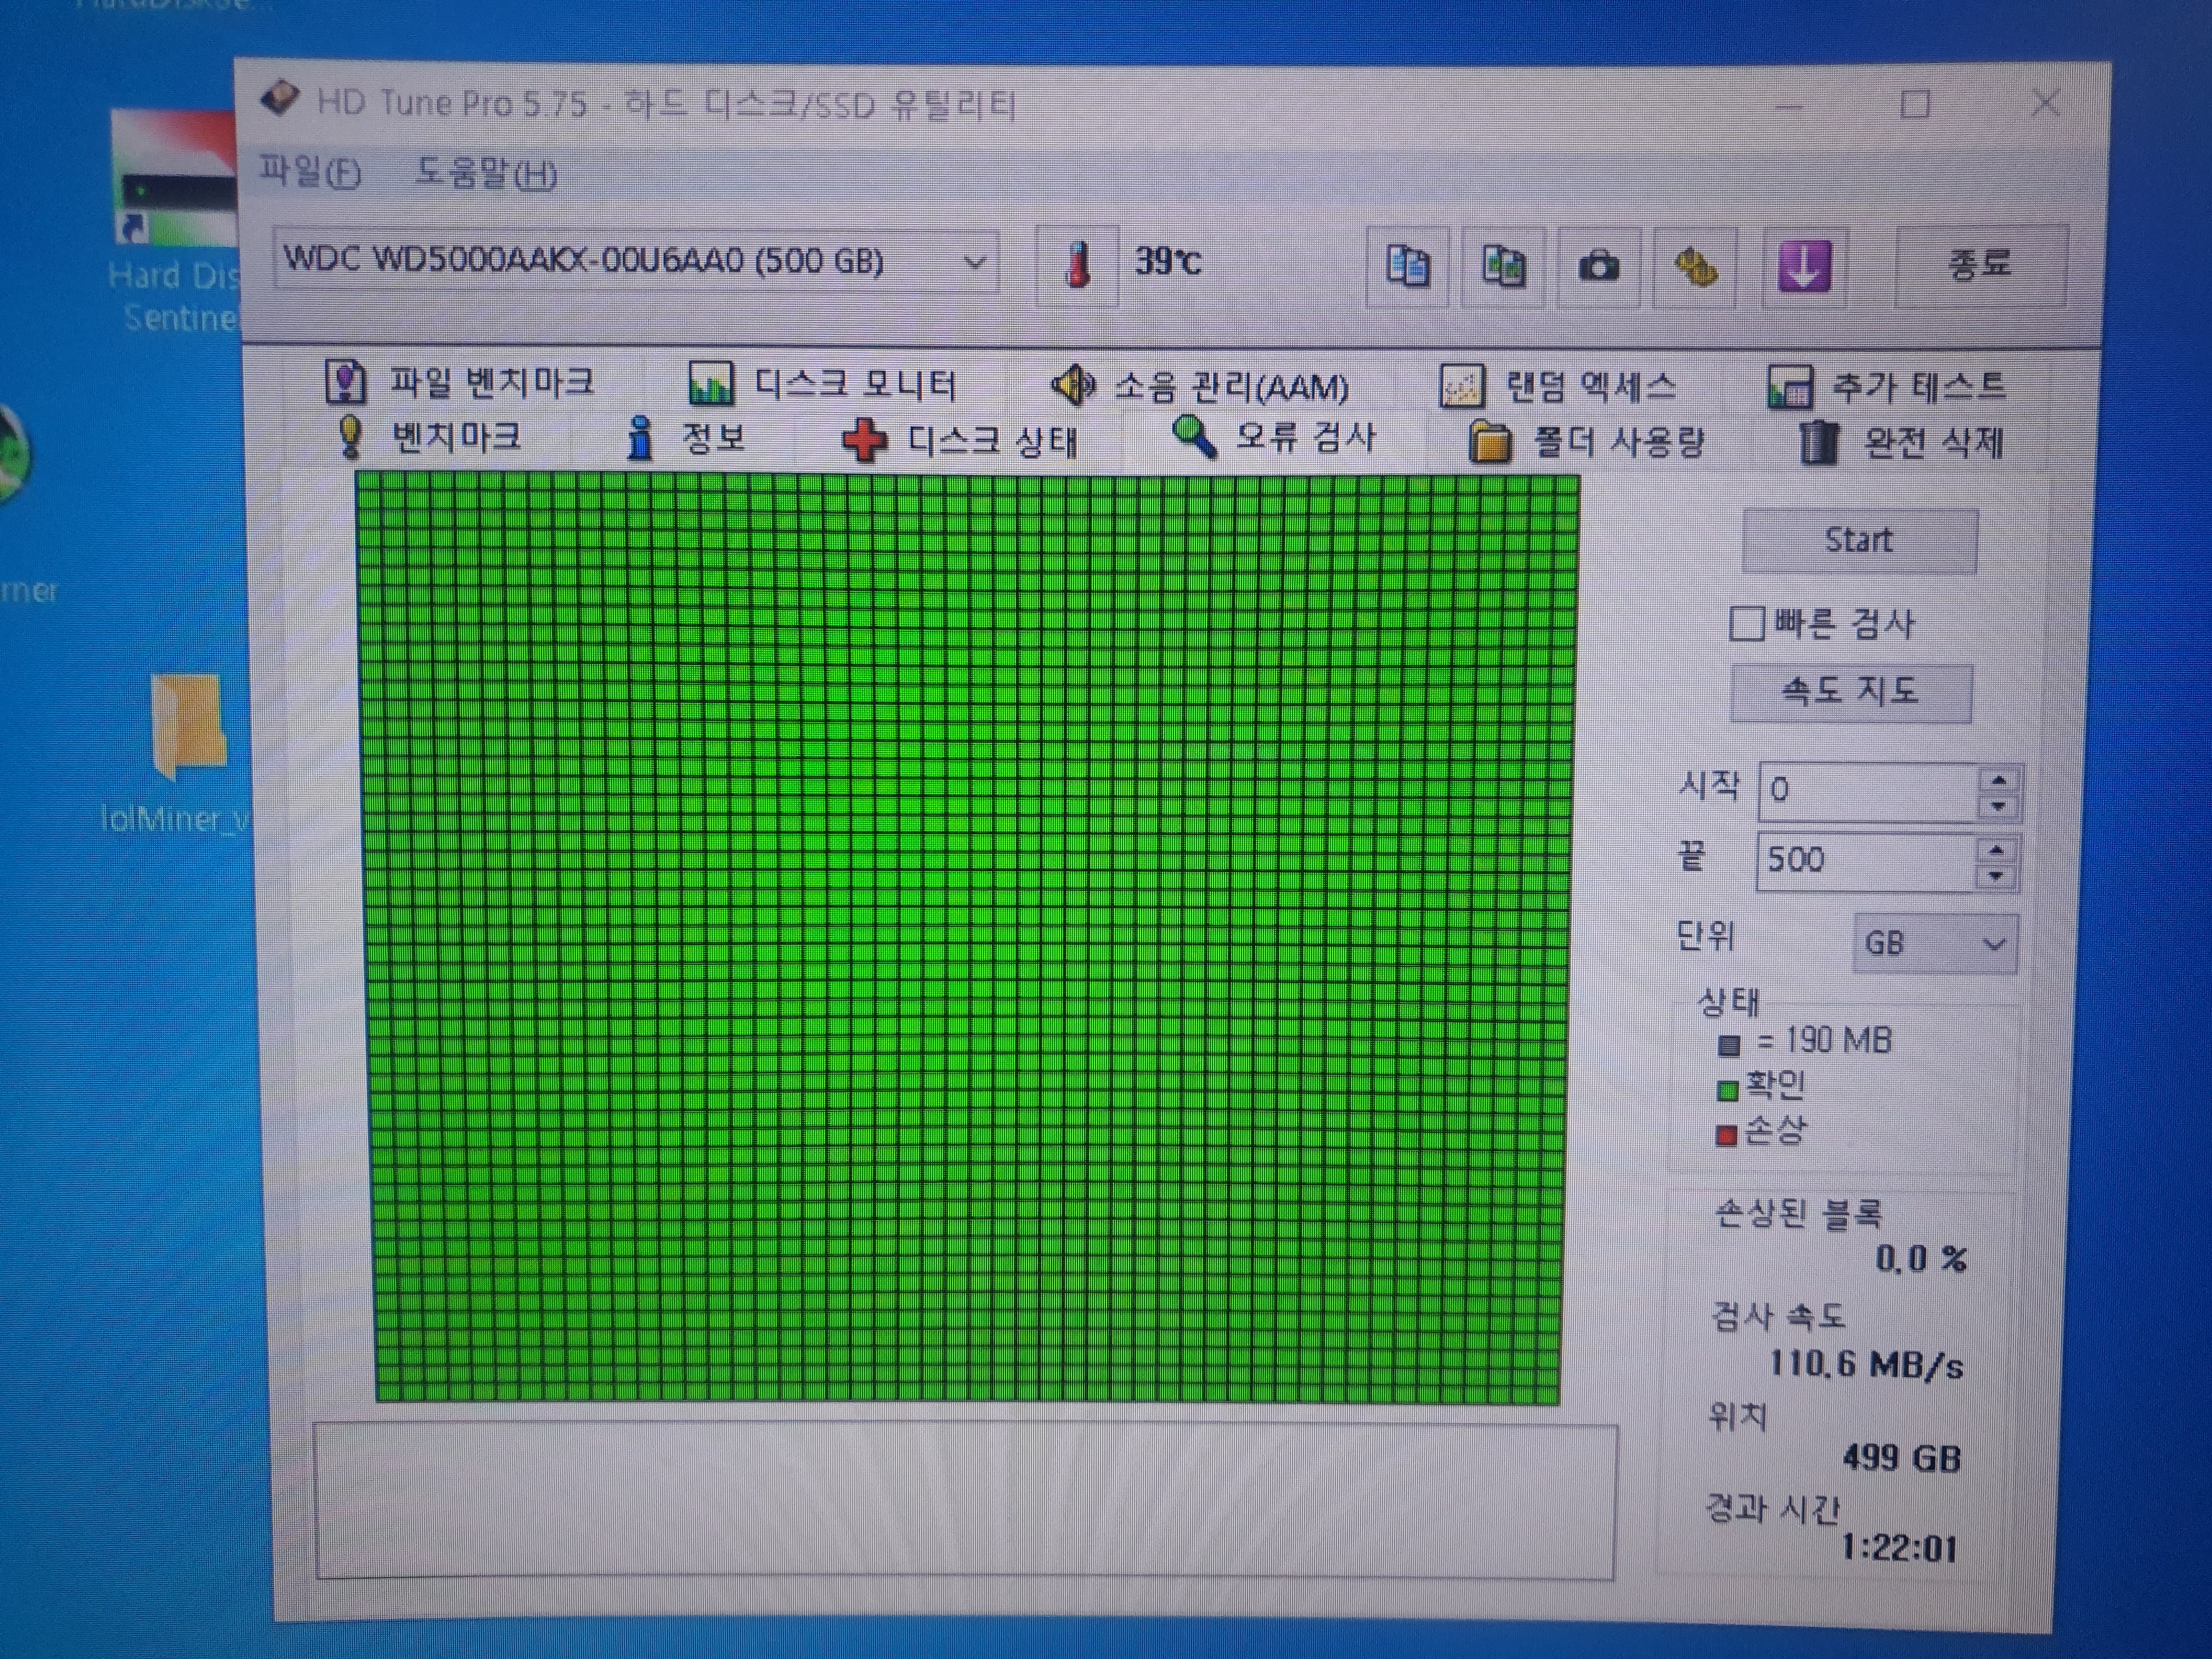Maximize the HD Tune Pro window
Screen dimensions: 2212x1659
click(x=1915, y=104)
